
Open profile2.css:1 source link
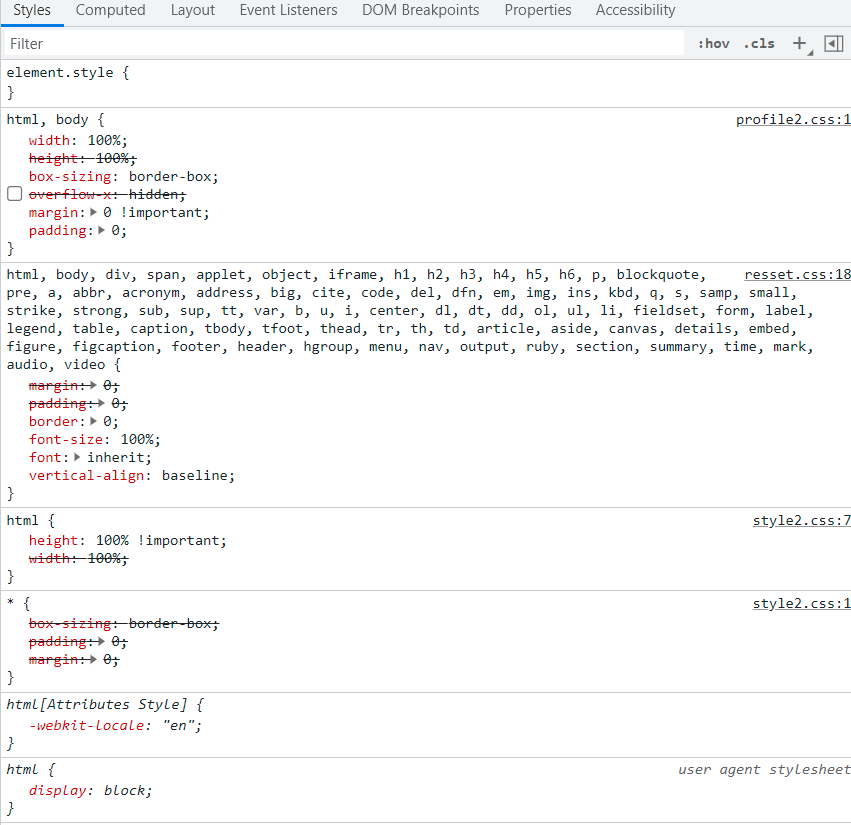point(793,119)
